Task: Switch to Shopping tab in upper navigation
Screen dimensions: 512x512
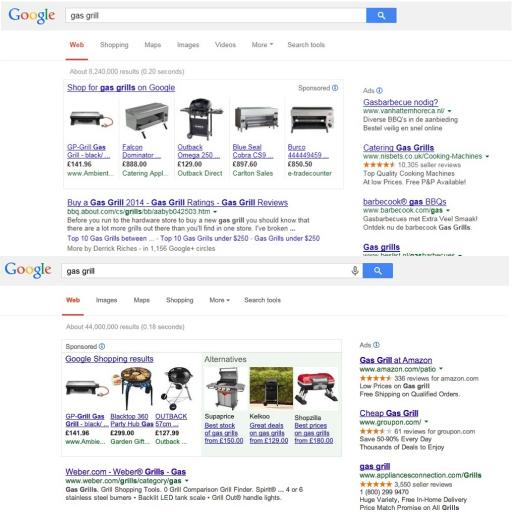Action: click(114, 45)
